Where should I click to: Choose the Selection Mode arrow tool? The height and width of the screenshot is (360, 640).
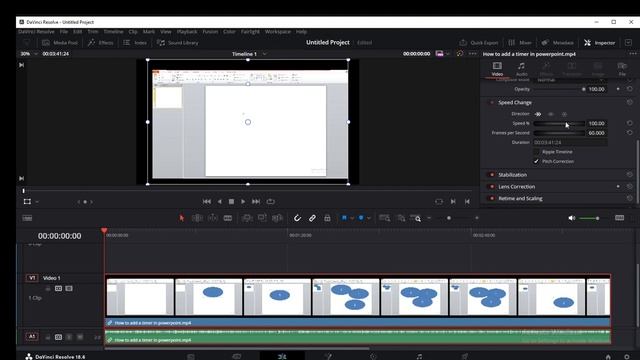[x=182, y=218]
